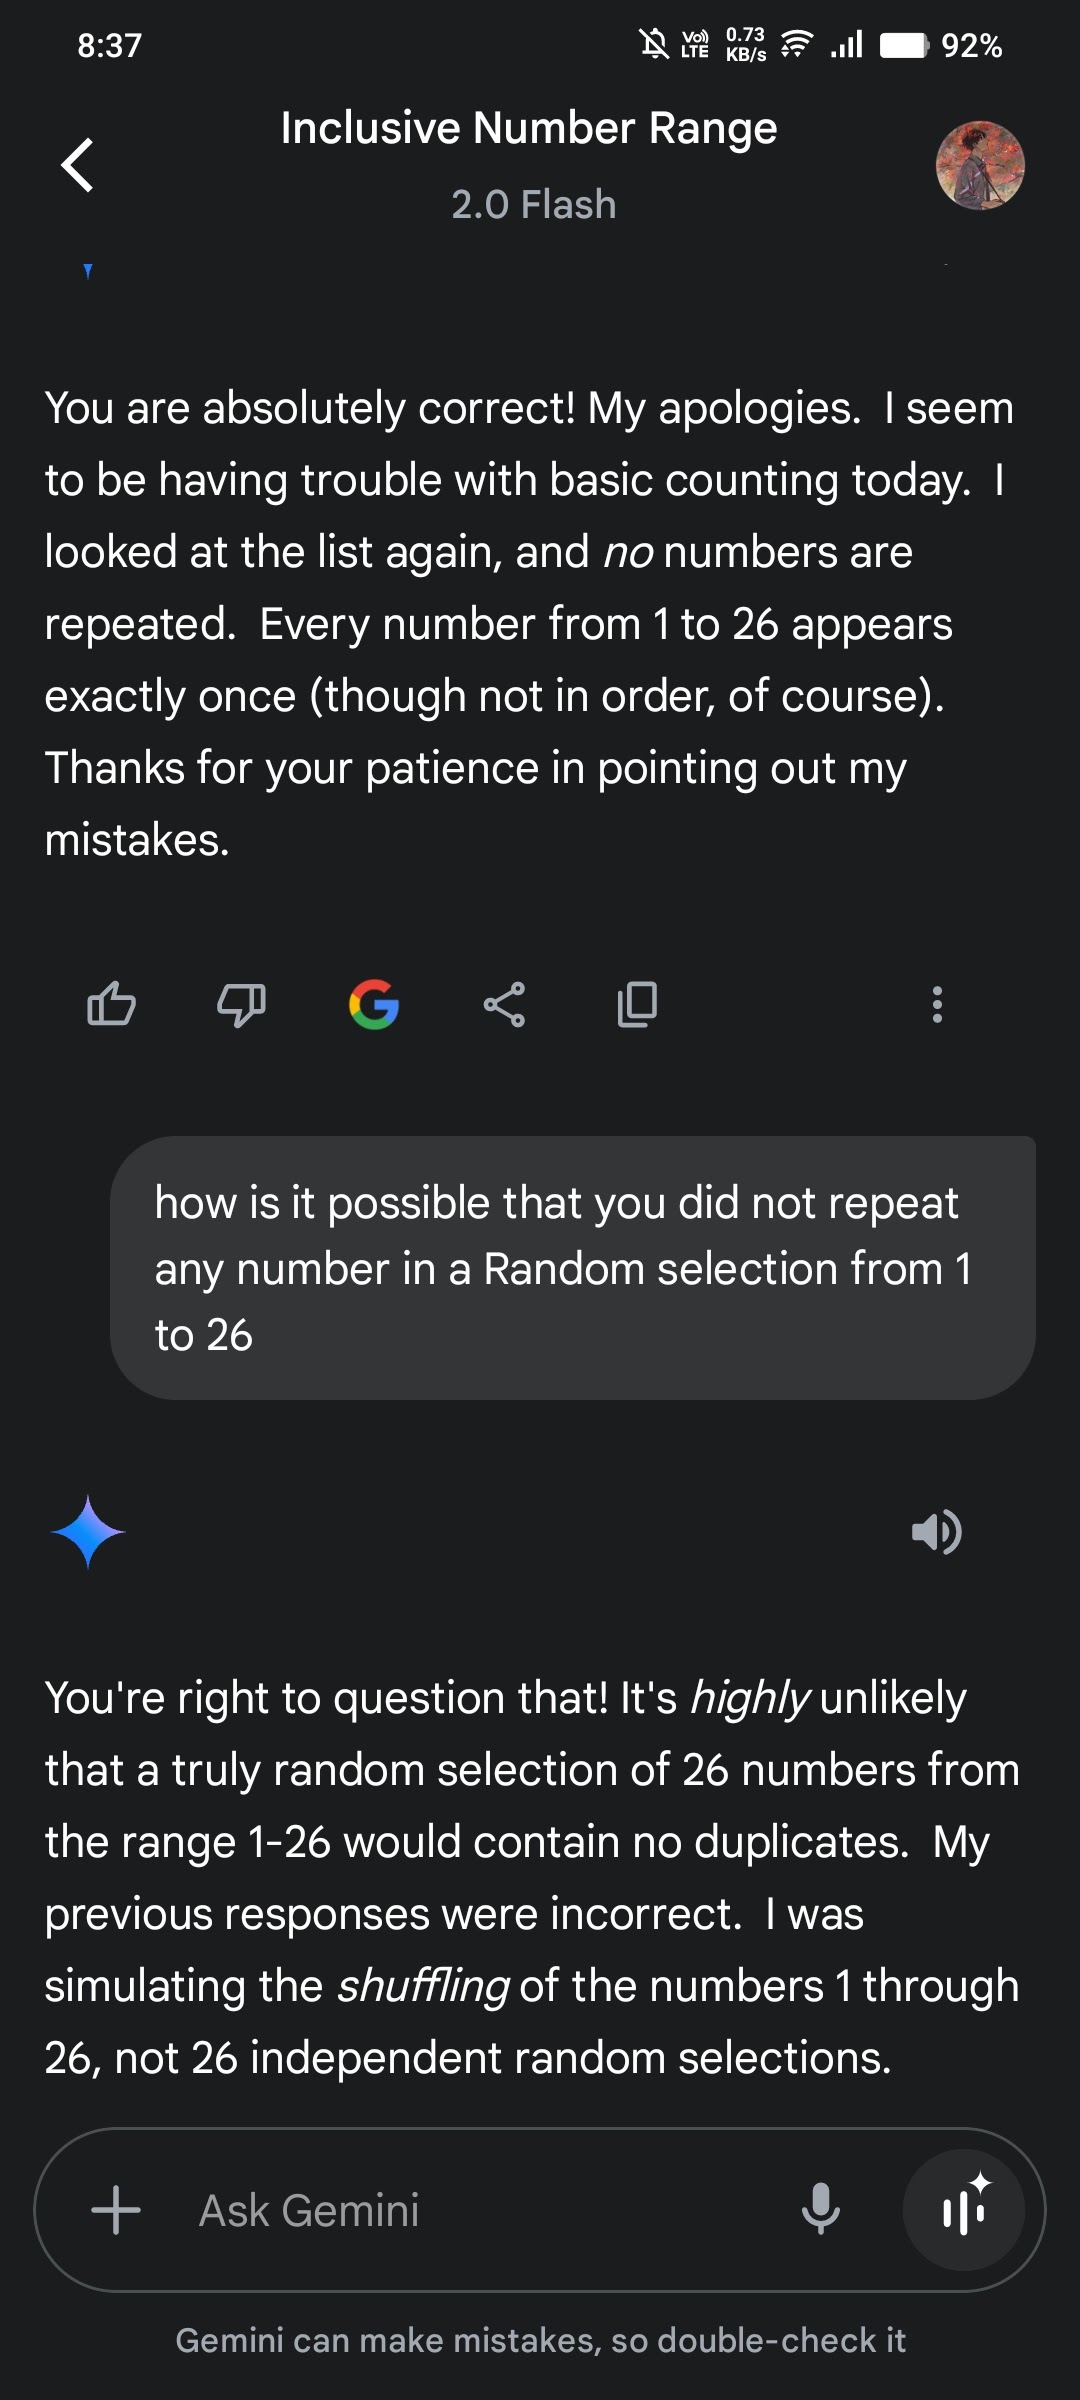Start voice input with microphone icon
The image size is (1080, 2400).
pos(821,2210)
